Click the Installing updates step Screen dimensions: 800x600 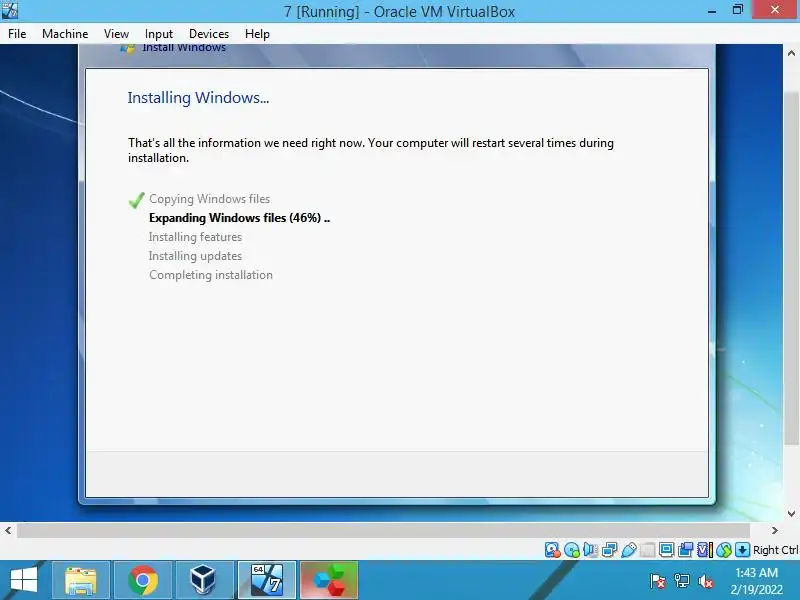click(x=195, y=256)
